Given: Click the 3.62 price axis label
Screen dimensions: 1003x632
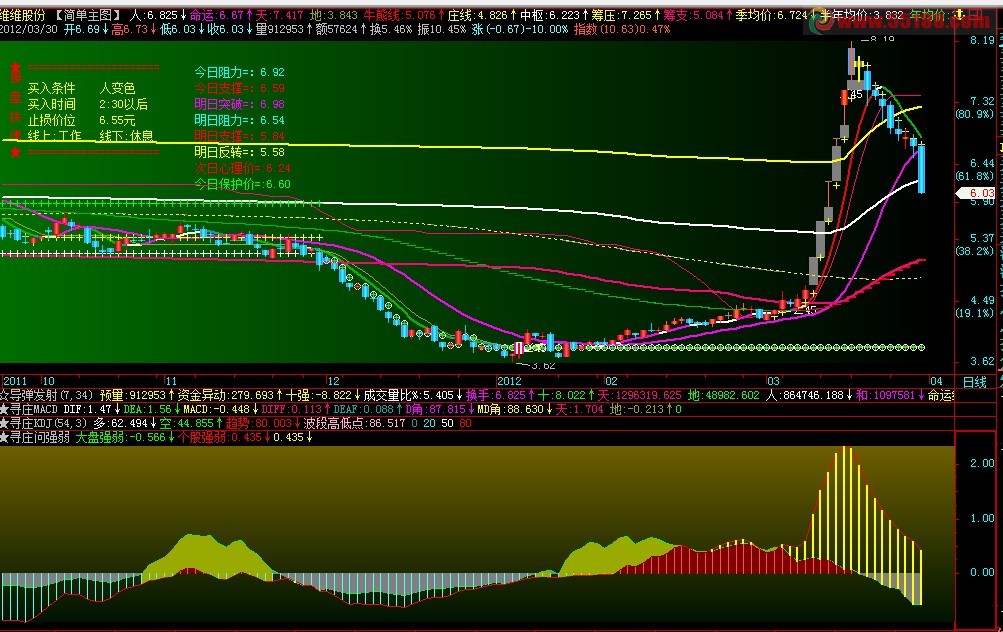Looking at the screenshot, I should [982, 361].
